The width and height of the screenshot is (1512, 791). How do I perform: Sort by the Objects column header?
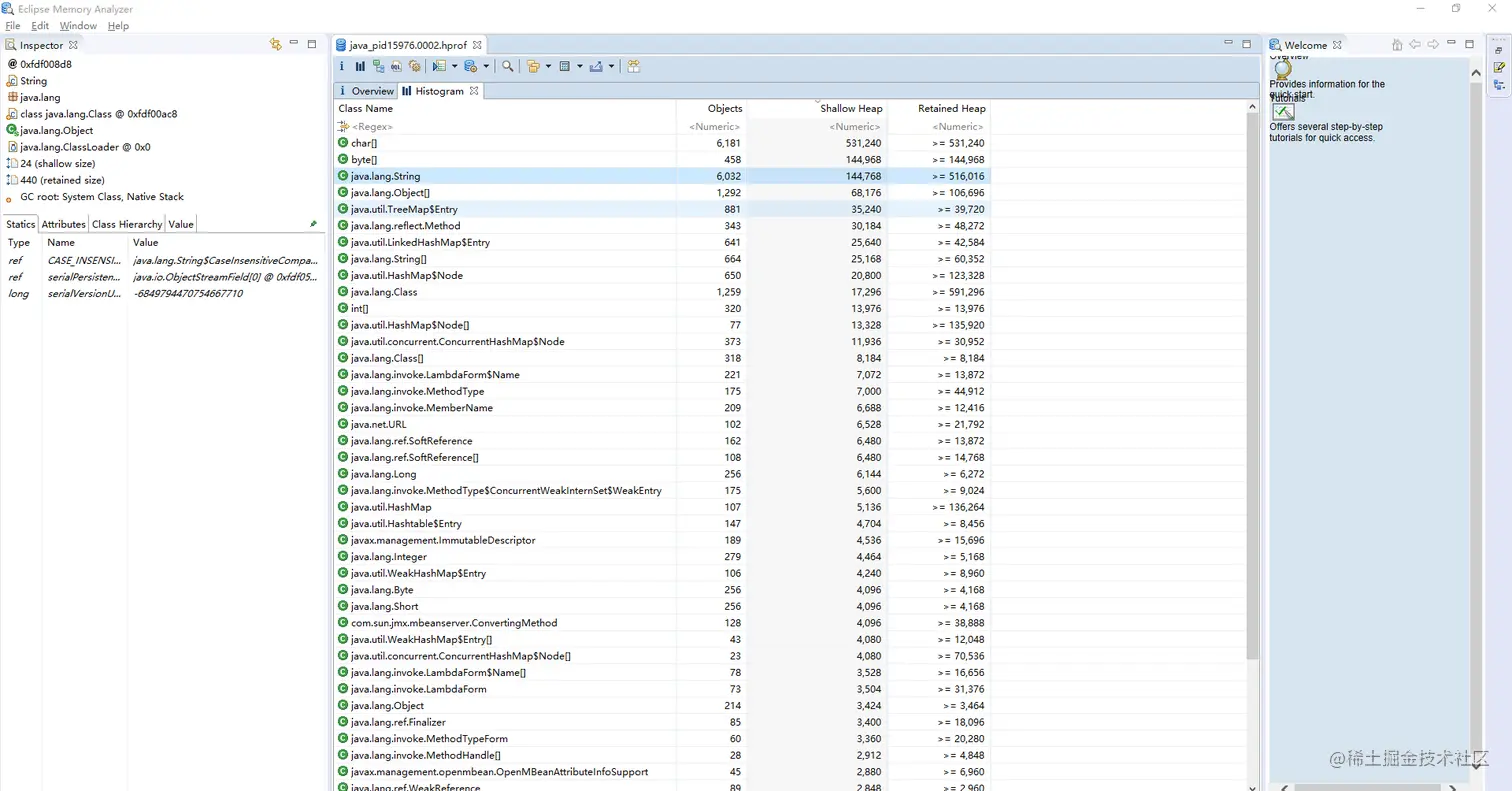pyautogui.click(x=712, y=108)
